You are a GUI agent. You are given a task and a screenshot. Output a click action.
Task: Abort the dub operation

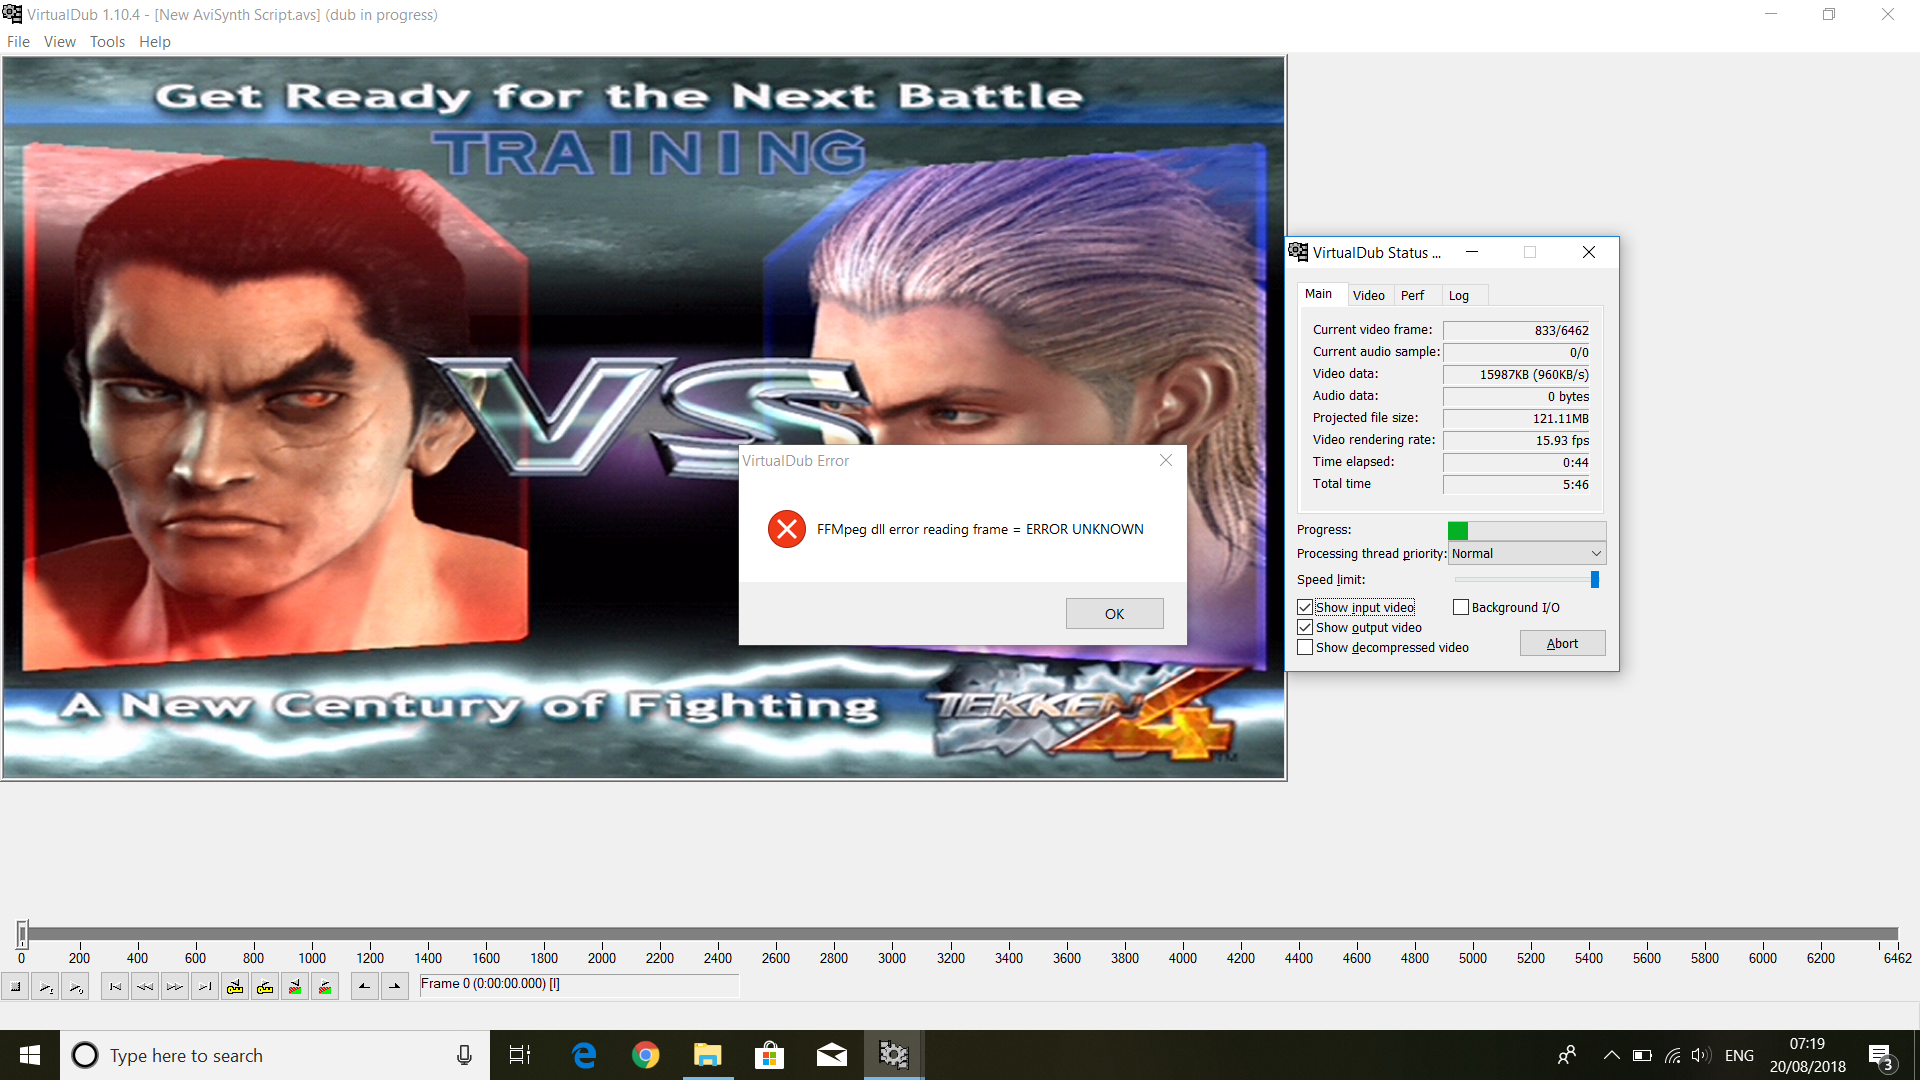[x=1562, y=644]
